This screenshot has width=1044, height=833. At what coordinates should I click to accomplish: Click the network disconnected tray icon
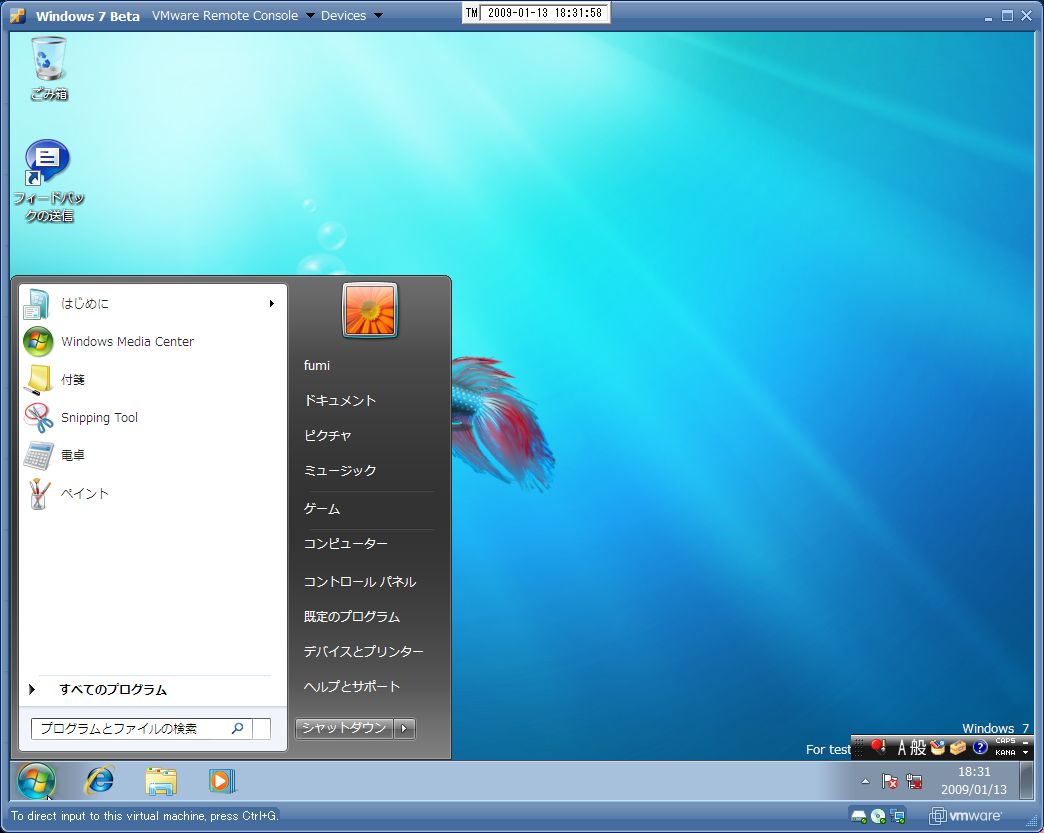[x=914, y=781]
